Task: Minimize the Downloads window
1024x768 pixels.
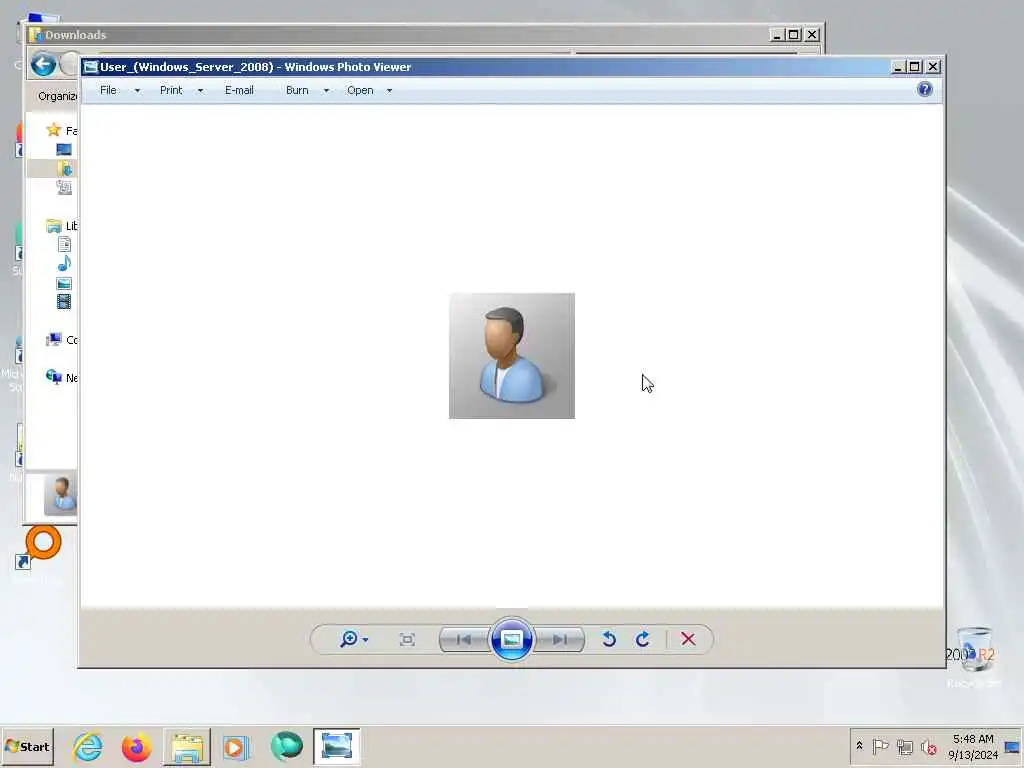Action: pos(776,35)
